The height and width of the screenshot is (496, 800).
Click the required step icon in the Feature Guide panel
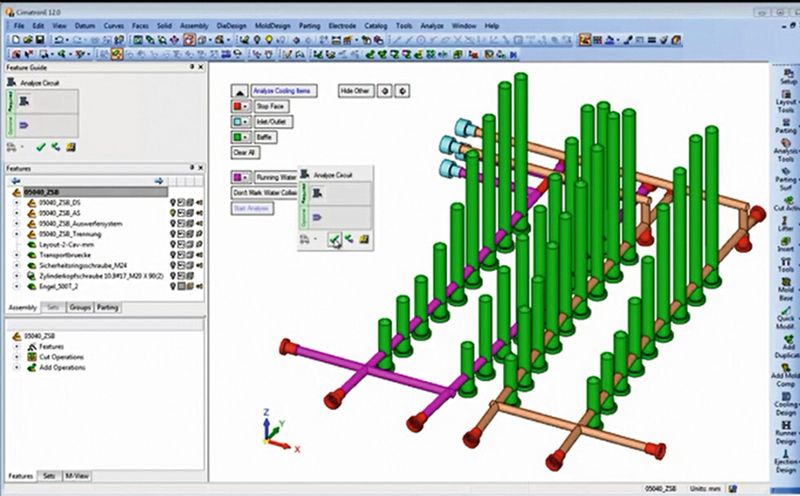(x=24, y=102)
